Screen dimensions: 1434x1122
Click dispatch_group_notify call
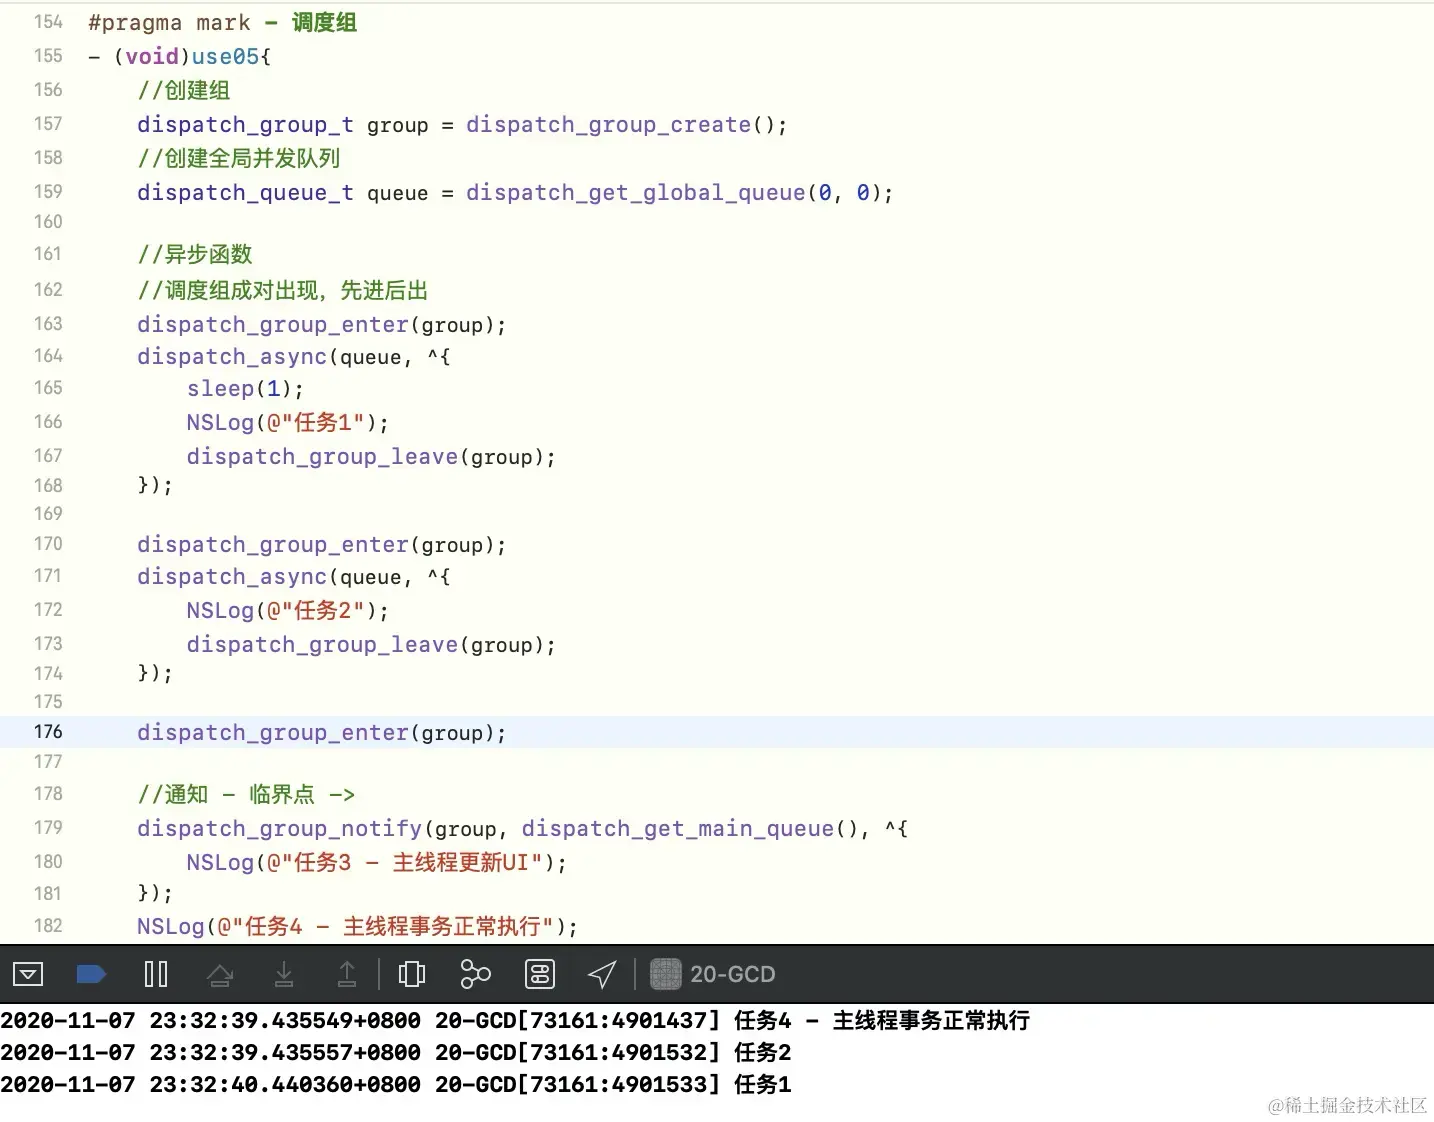click(279, 829)
